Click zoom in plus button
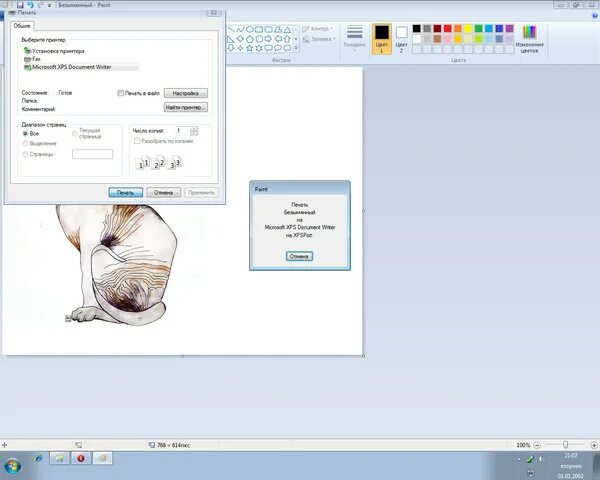 tap(594, 445)
